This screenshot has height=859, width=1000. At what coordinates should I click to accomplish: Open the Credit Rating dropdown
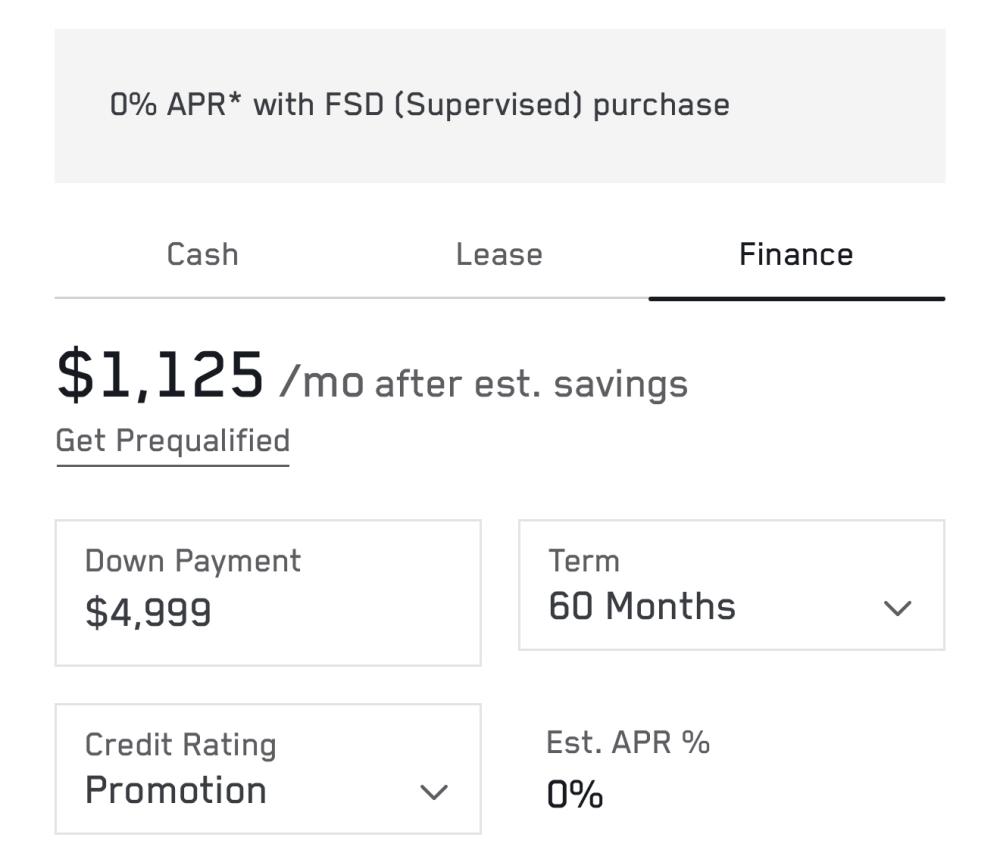coord(267,768)
